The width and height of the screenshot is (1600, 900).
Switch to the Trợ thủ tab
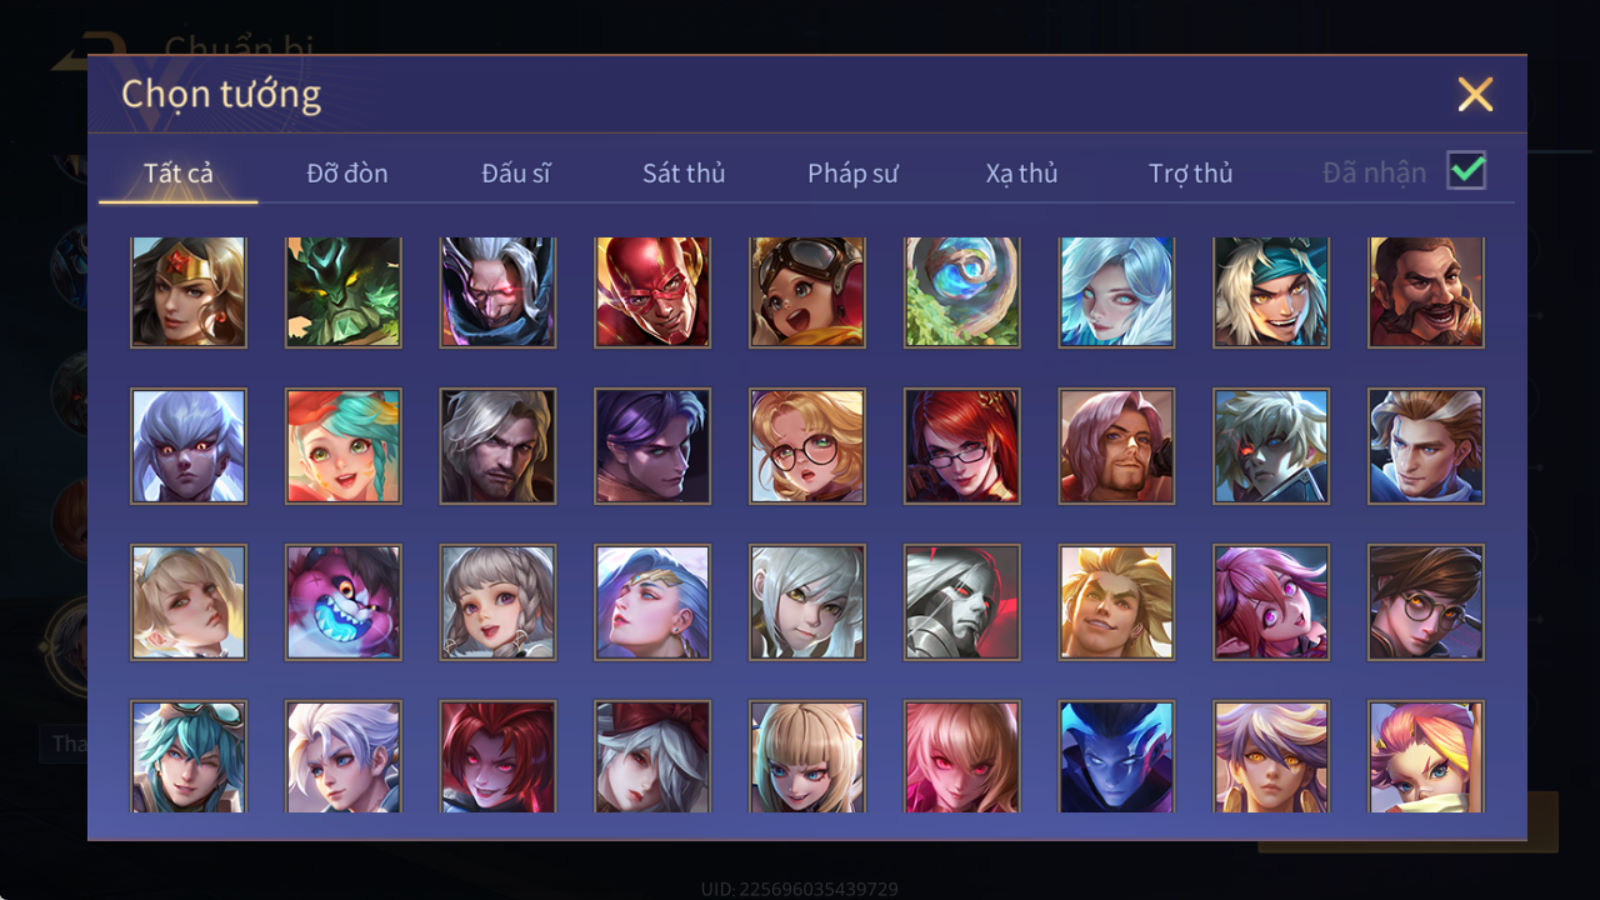tap(1190, 173)
